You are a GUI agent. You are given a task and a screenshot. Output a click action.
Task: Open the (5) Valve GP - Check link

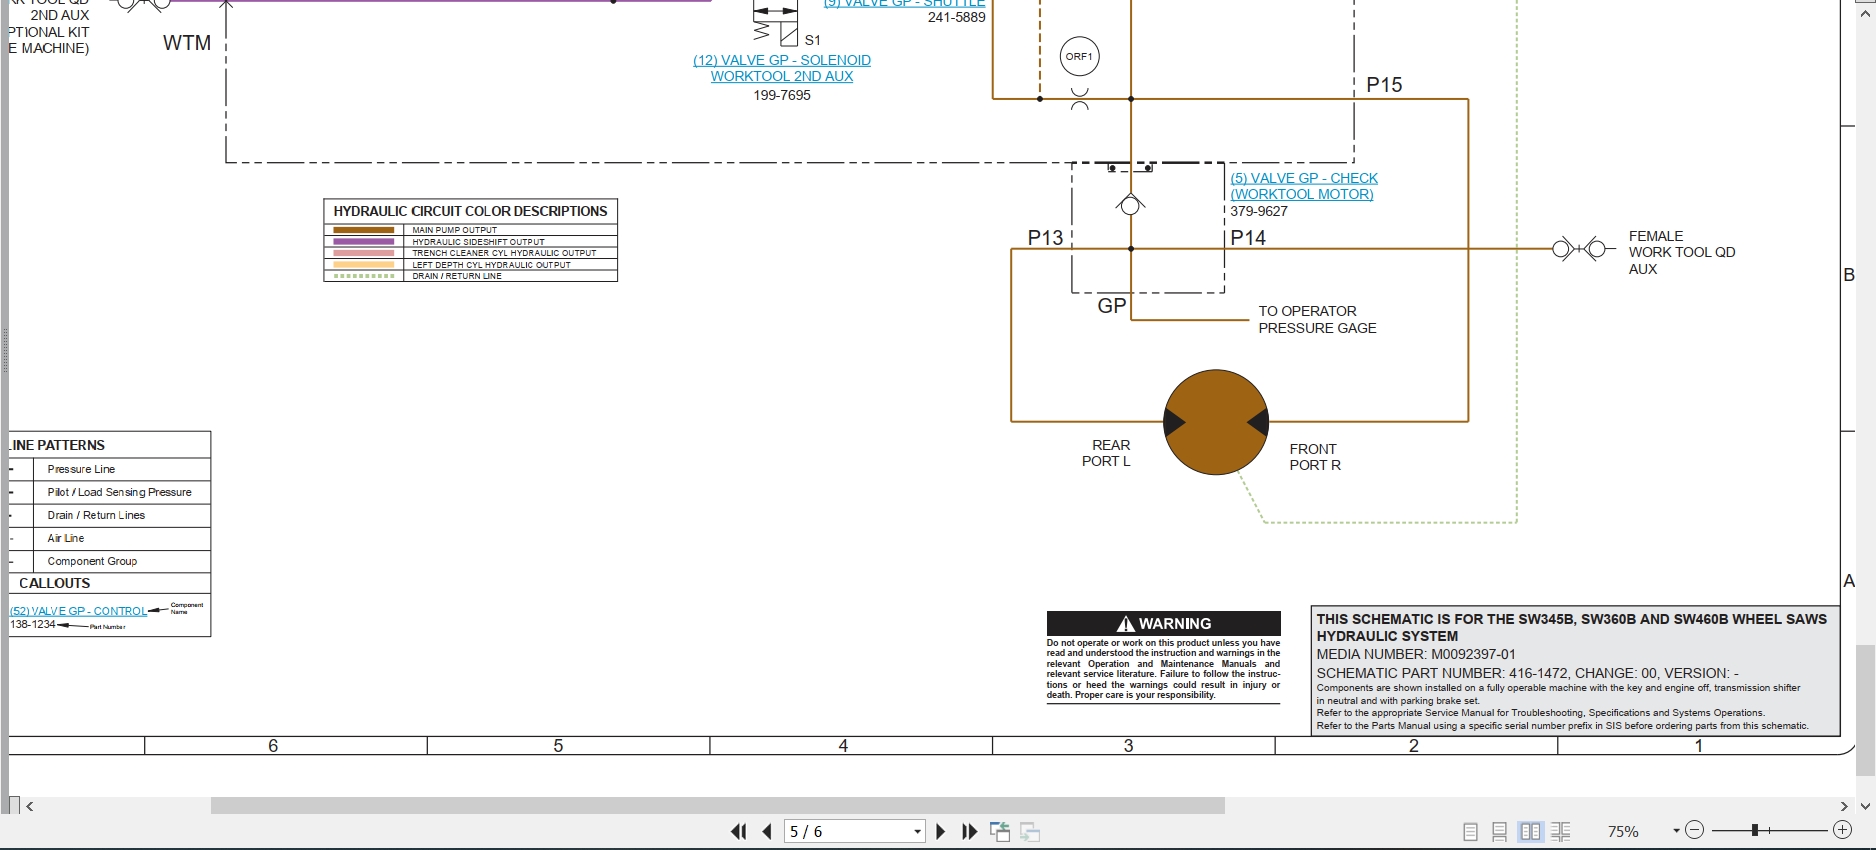[x=1304, y=186]
